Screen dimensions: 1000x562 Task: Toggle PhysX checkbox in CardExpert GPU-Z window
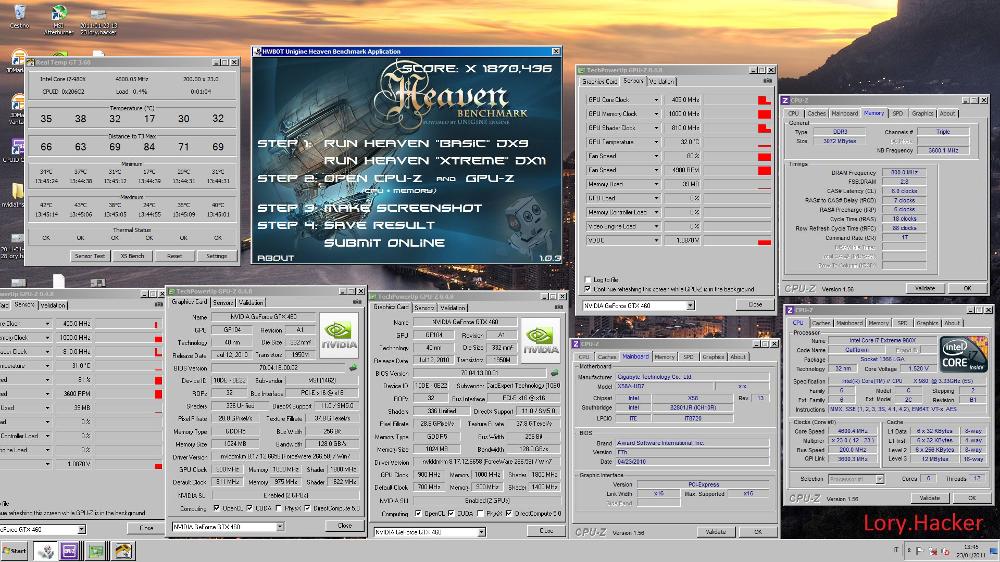[480, 513]
